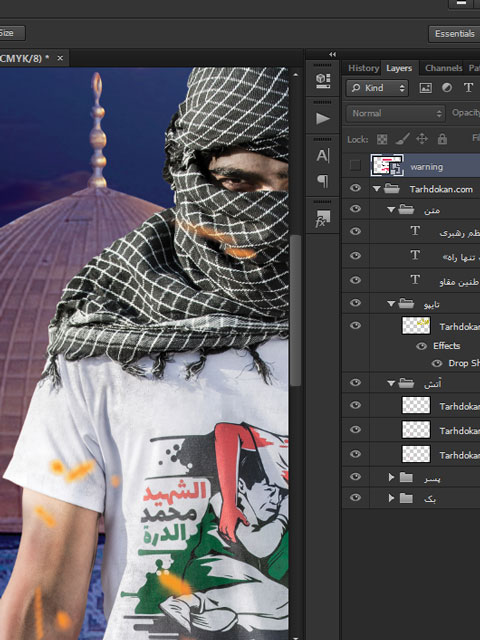
Task: Click Tarhdokan layer thumbnail in تایپو group
Action: [x=416, y=326]
